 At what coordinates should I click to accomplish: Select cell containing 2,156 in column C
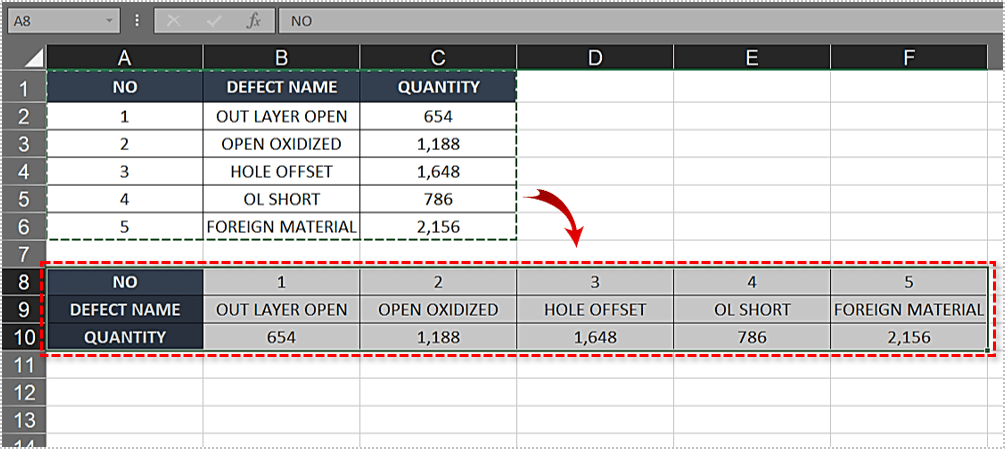click(438, 227)
